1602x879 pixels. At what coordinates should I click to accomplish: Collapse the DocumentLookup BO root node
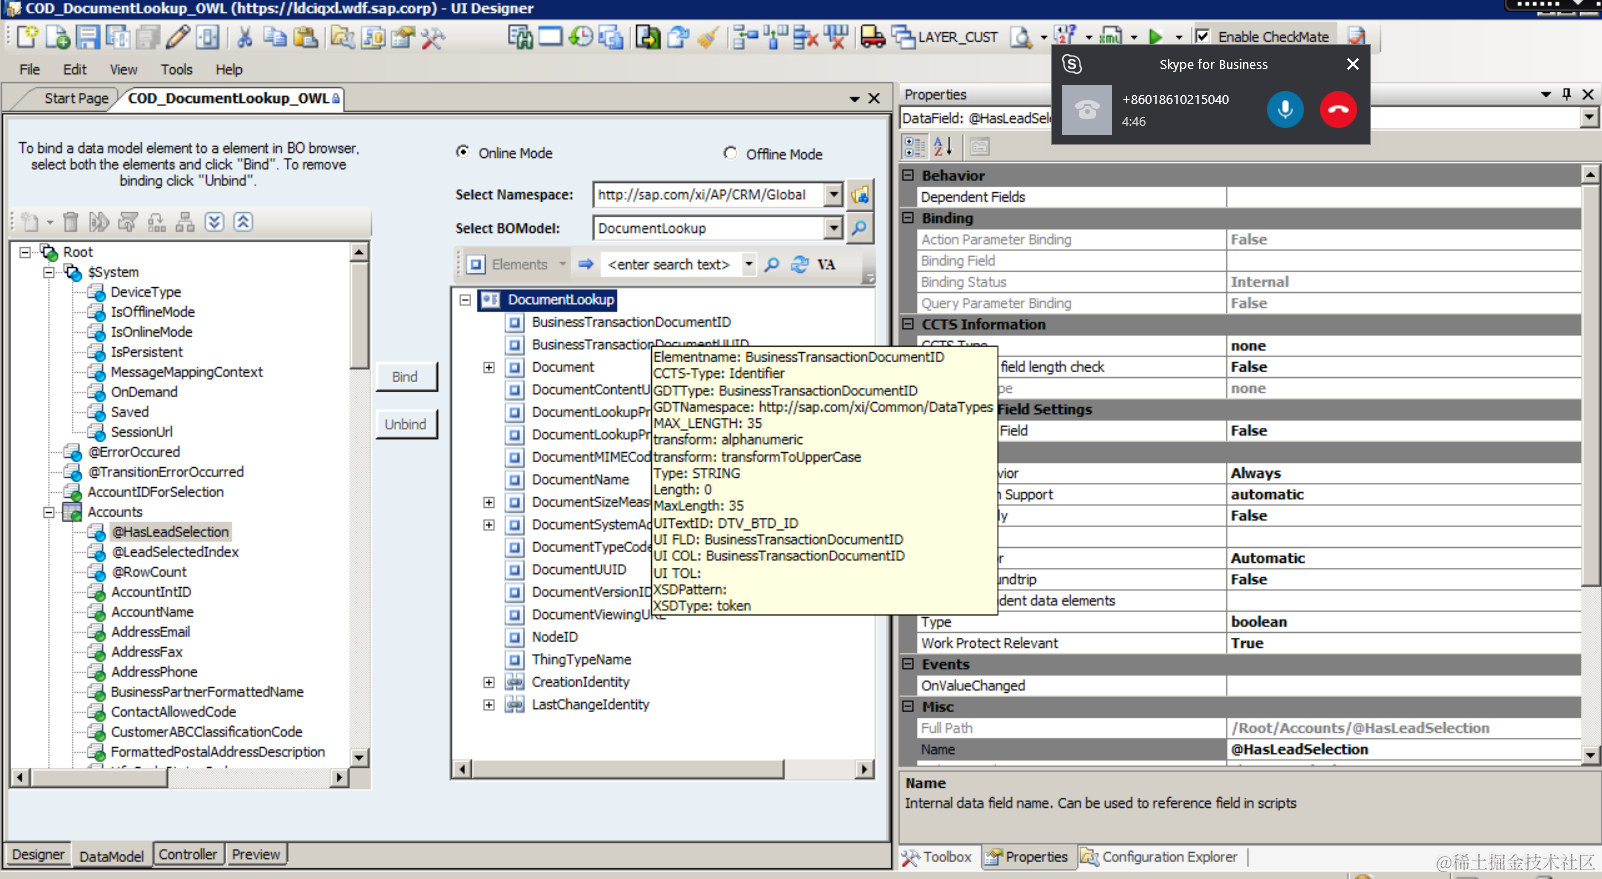pyautogui.click(x=465, y=300)
